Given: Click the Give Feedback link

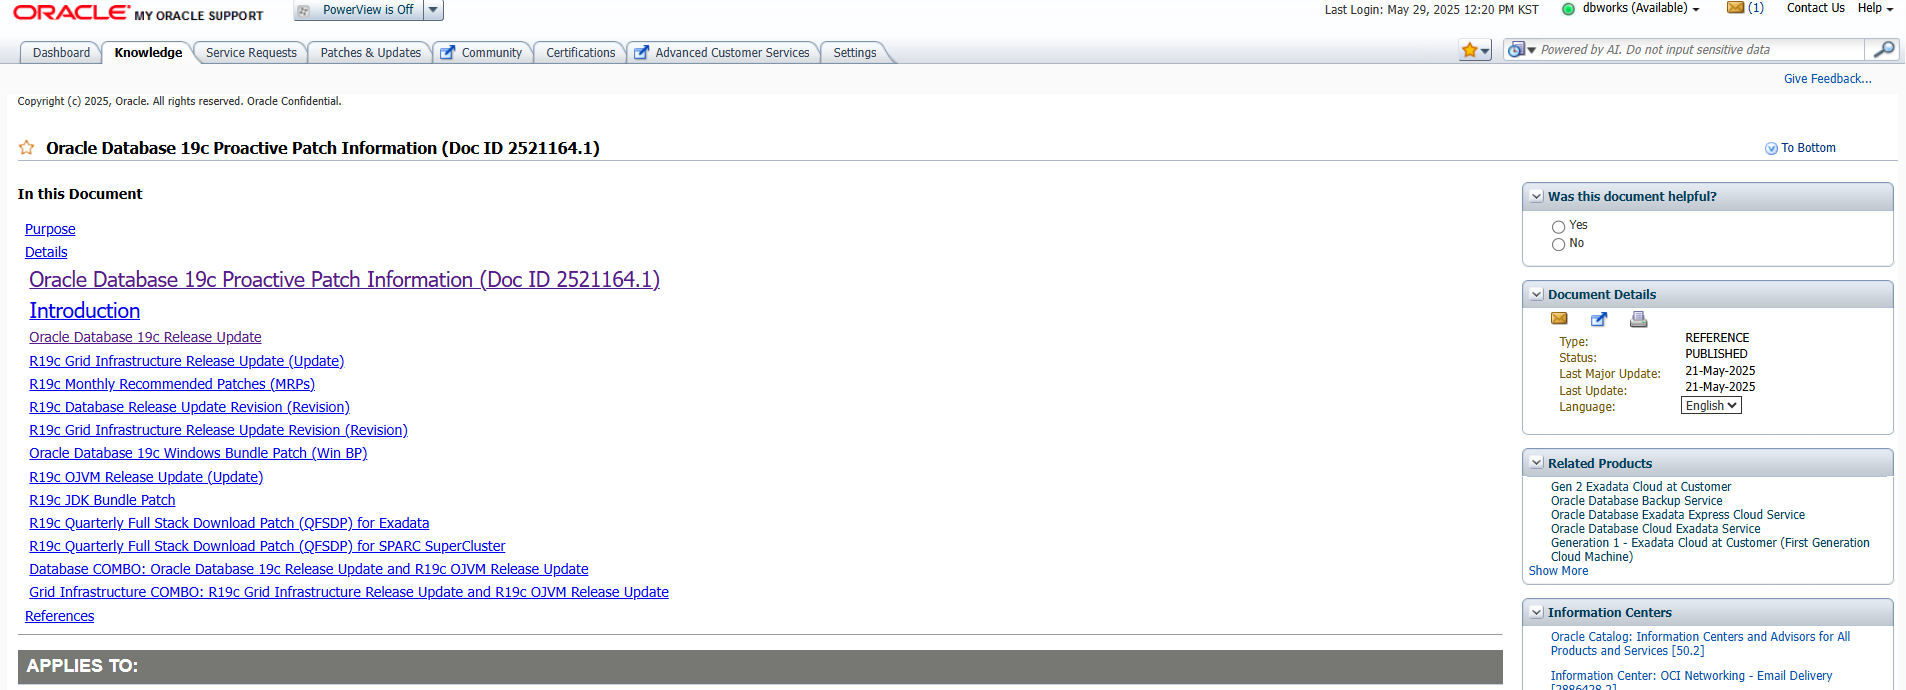Looking at the screenshot, I should (x=1827, y=79).
